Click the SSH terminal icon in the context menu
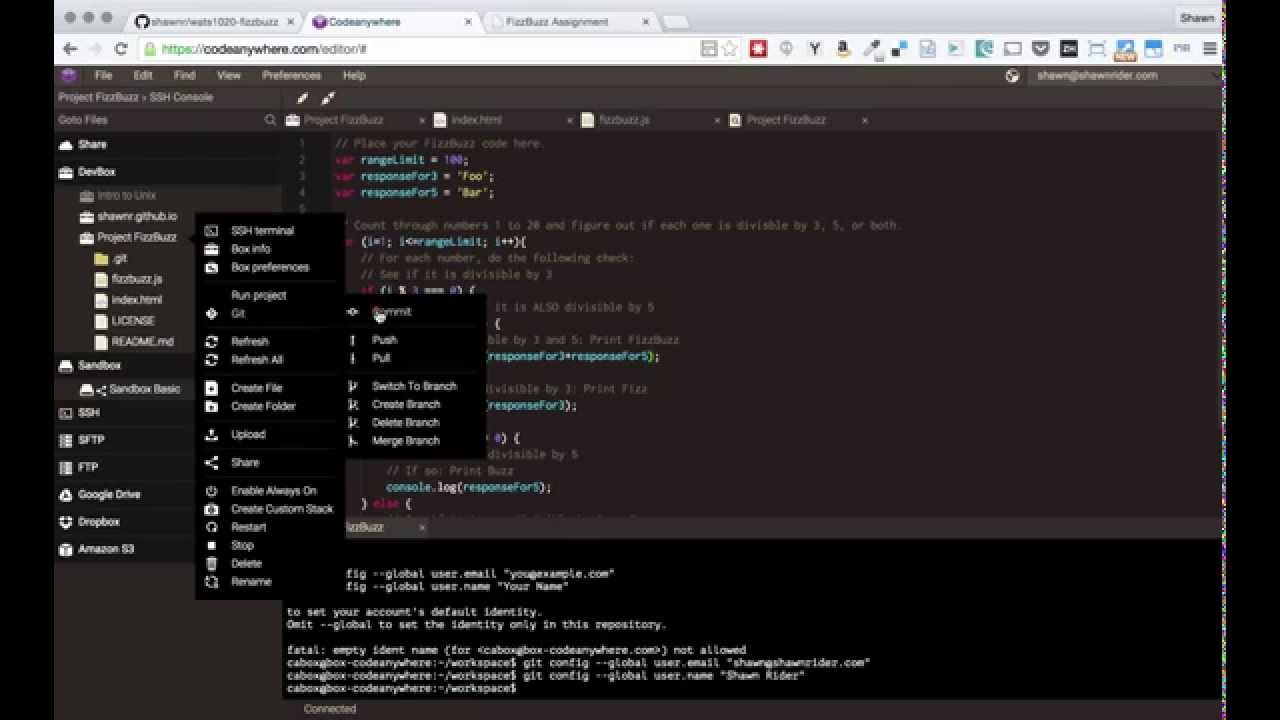This screenshot has height=720, width=1280. pos(211,231)
